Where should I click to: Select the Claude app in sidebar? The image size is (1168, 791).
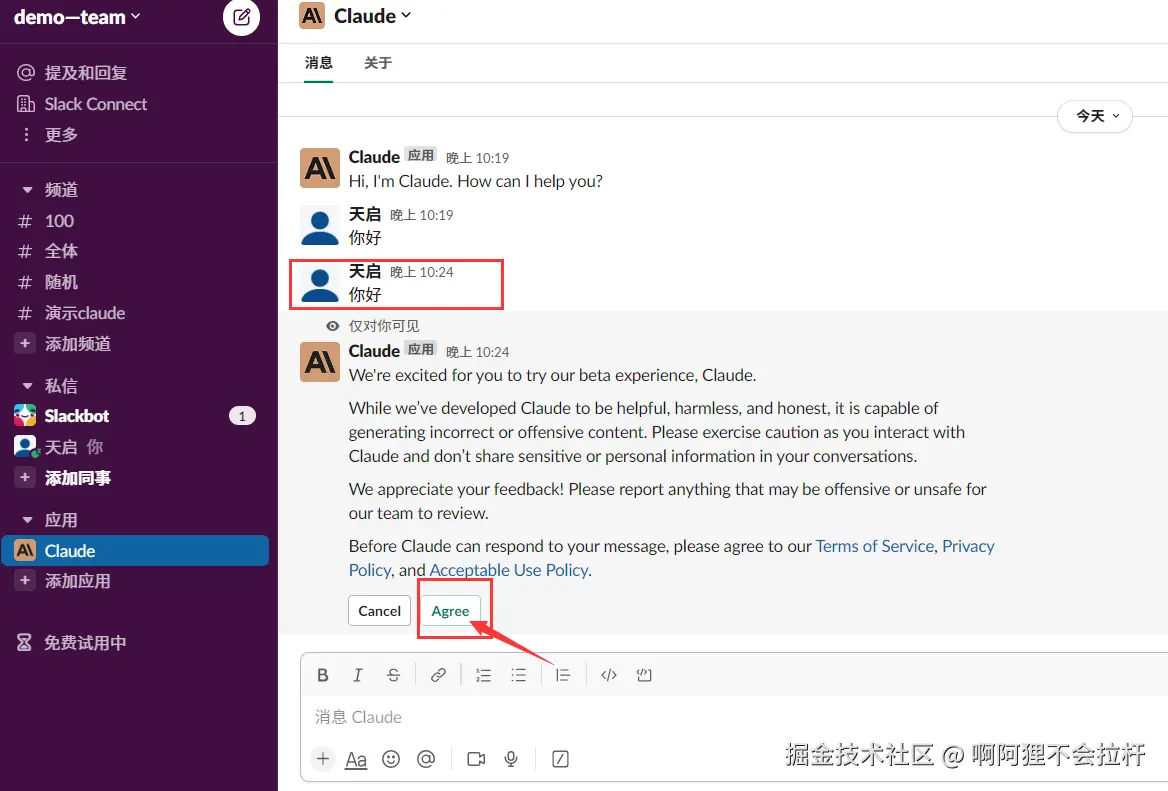[x=135, y=550]
